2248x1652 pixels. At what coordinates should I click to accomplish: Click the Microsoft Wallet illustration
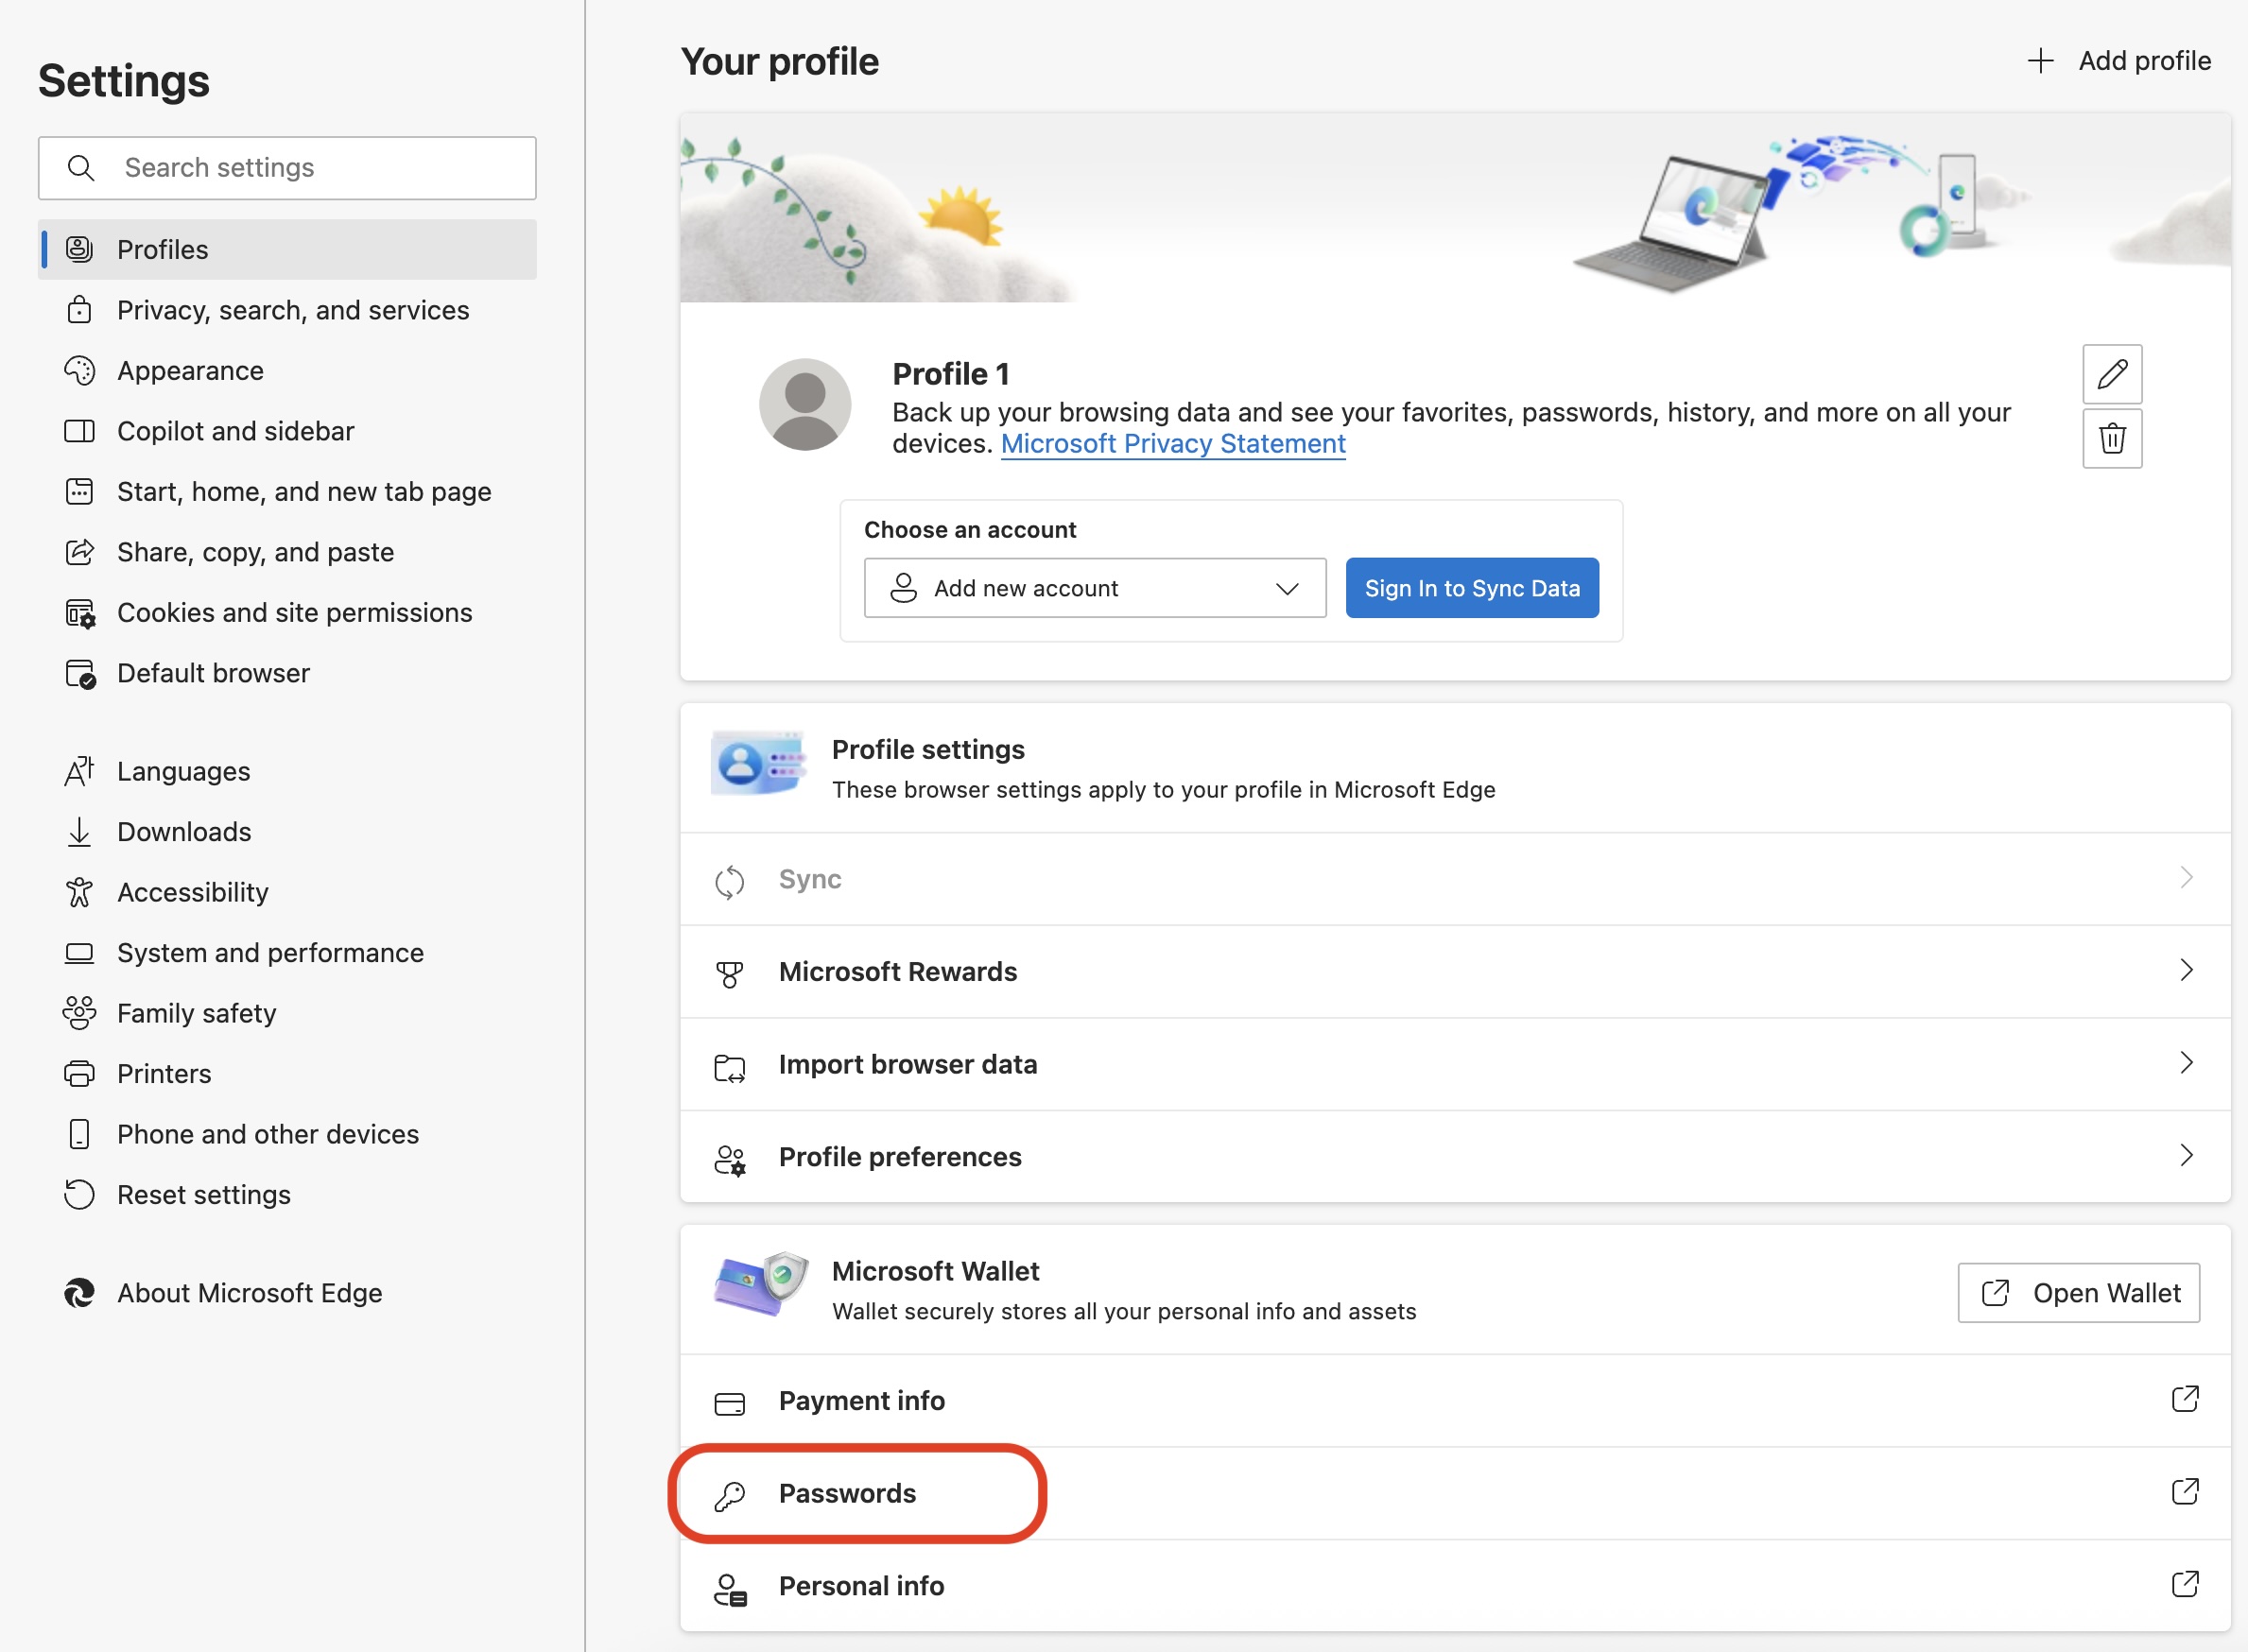[762, 1283]
